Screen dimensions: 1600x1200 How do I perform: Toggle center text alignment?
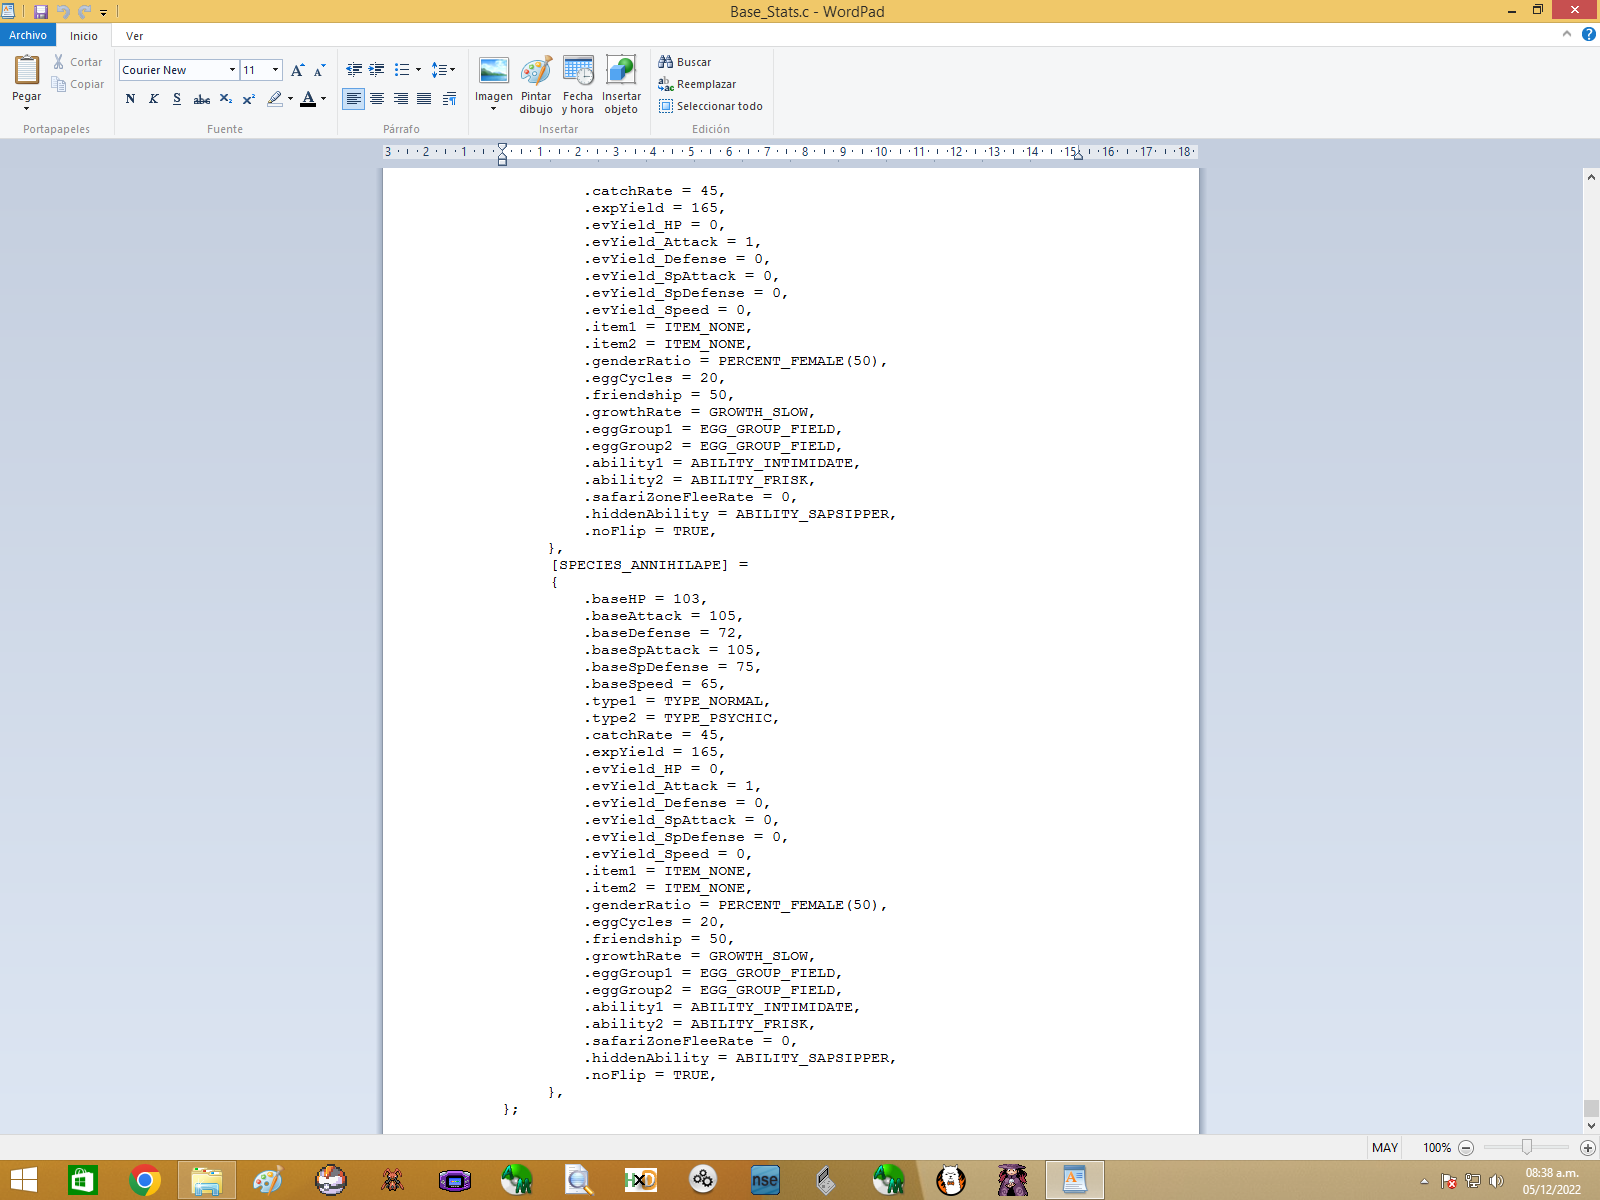tap(377, 99)
